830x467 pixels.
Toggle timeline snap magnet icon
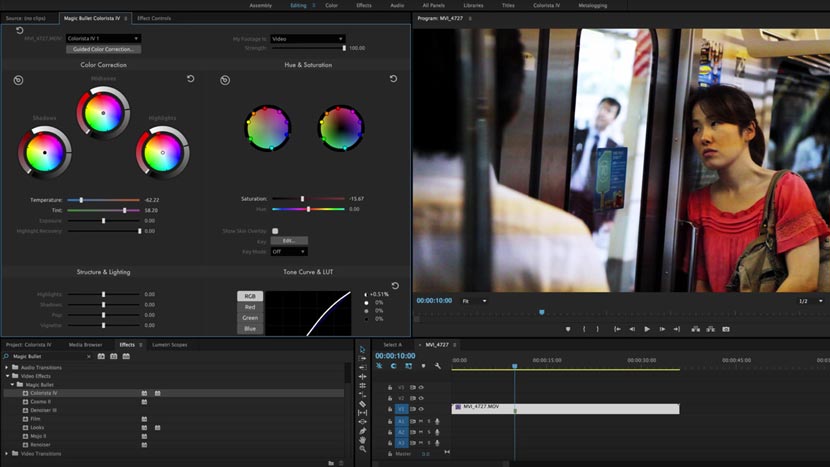pyautogui.click(x=393, y=366)
